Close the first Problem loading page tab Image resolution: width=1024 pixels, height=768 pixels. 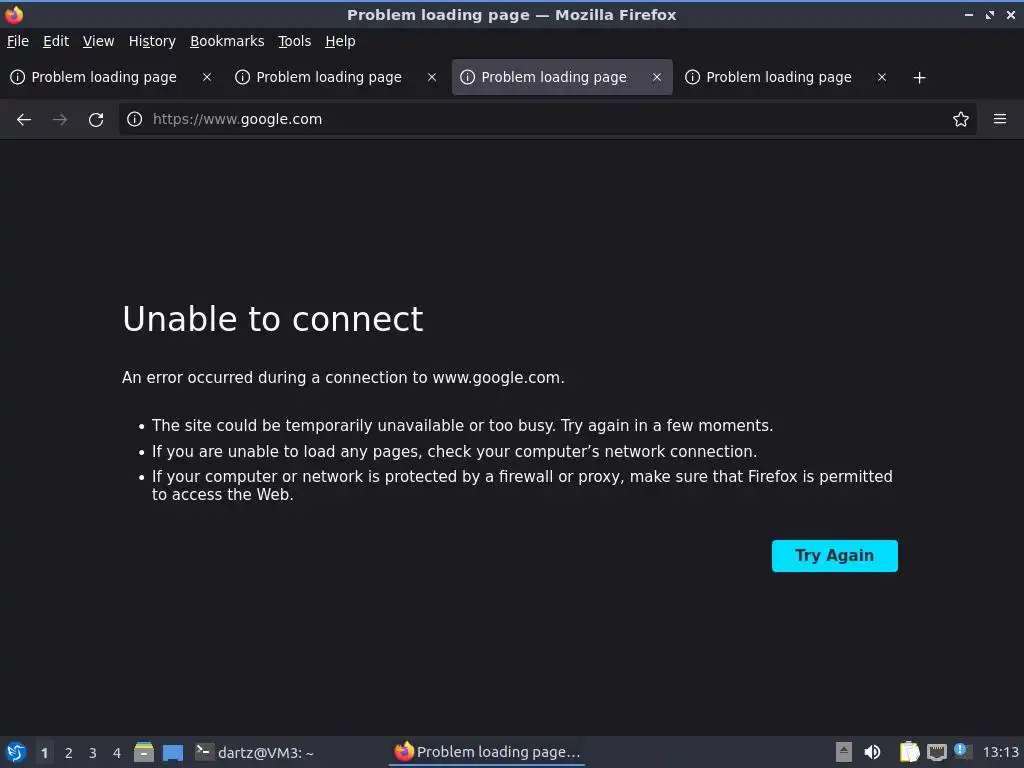pos(207,77)
